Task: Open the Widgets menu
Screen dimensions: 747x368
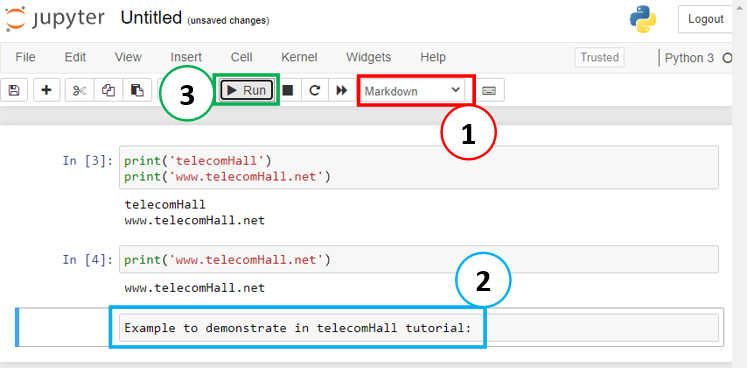Action: coord(369,57)
